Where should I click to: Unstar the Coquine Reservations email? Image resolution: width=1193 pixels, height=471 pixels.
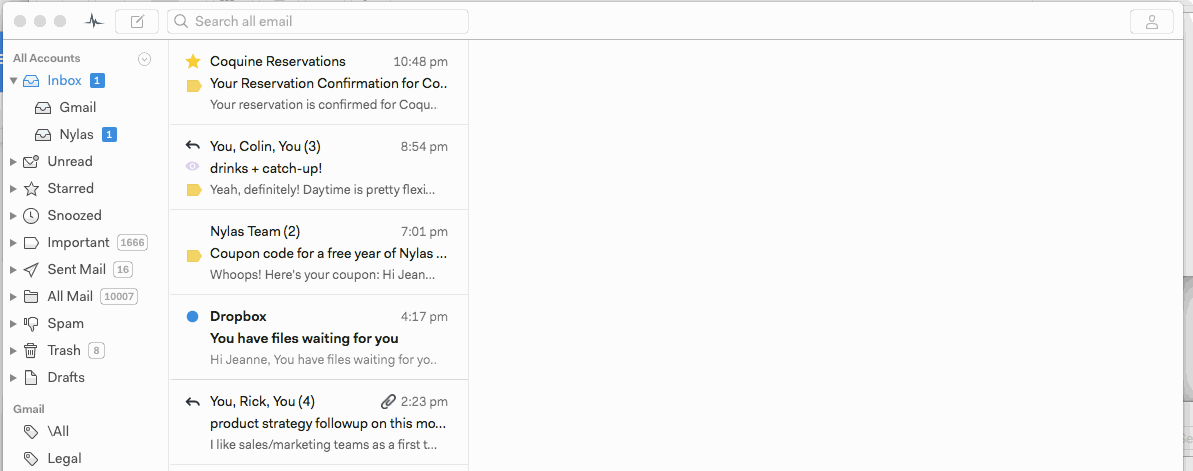(194, 62)
